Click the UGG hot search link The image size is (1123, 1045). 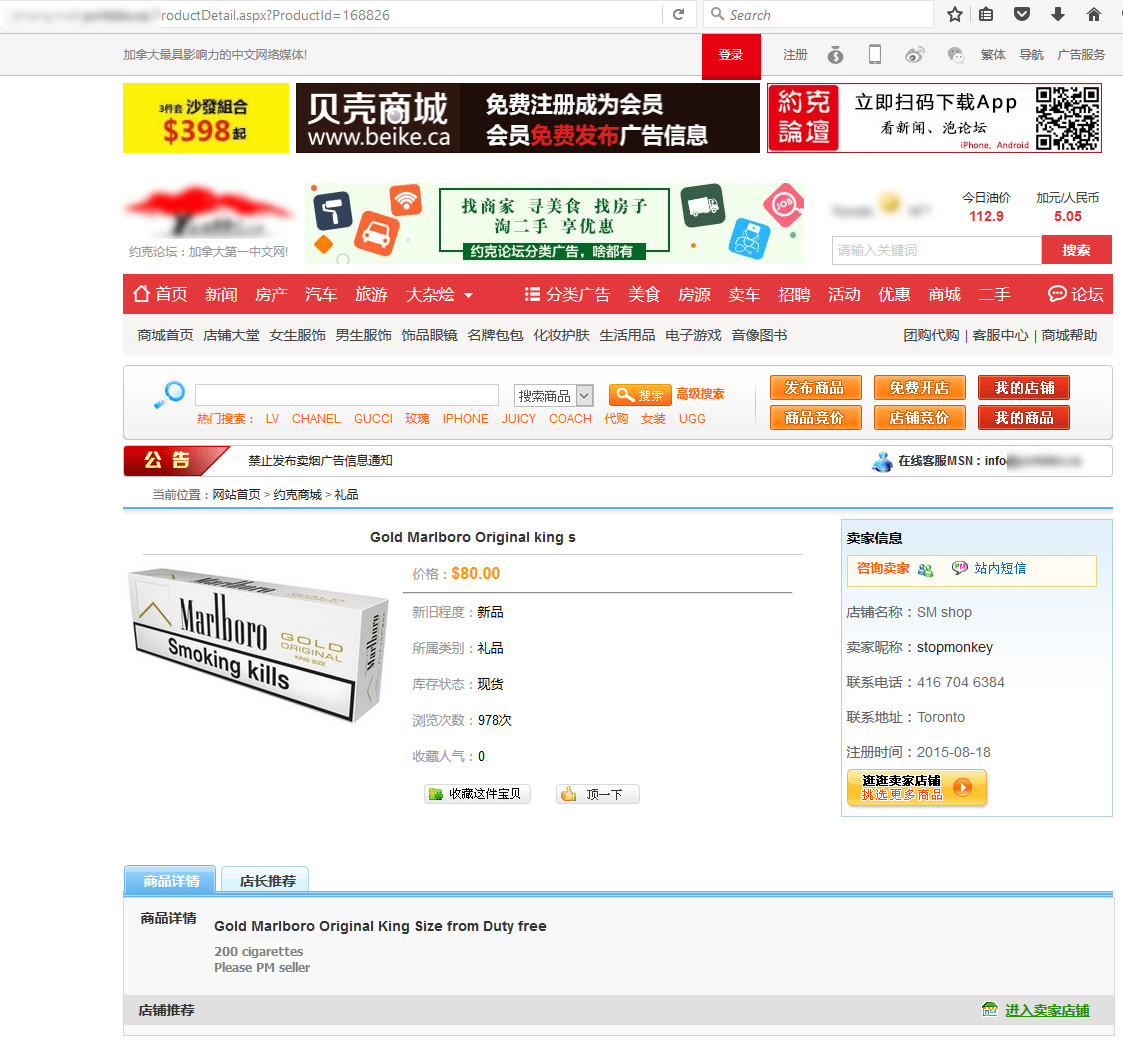click(692, 419)
